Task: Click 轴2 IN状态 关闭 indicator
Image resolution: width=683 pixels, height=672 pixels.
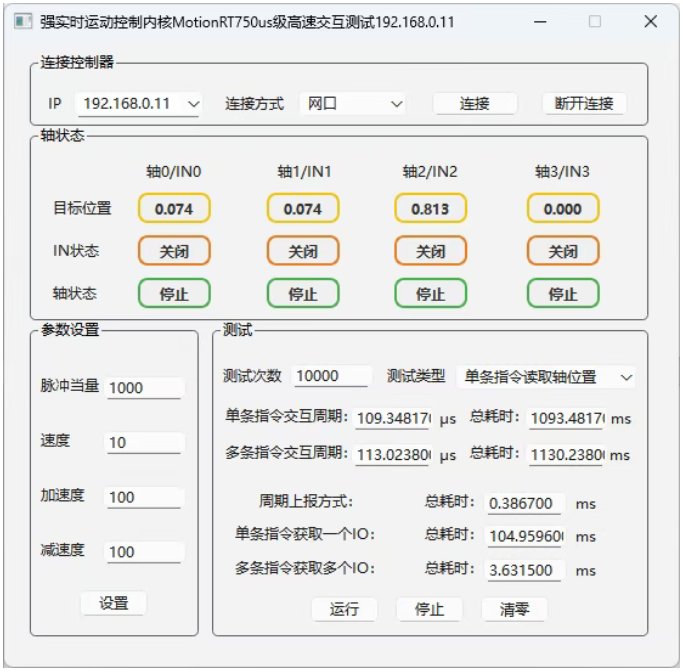Action: [x=431, y=251]
